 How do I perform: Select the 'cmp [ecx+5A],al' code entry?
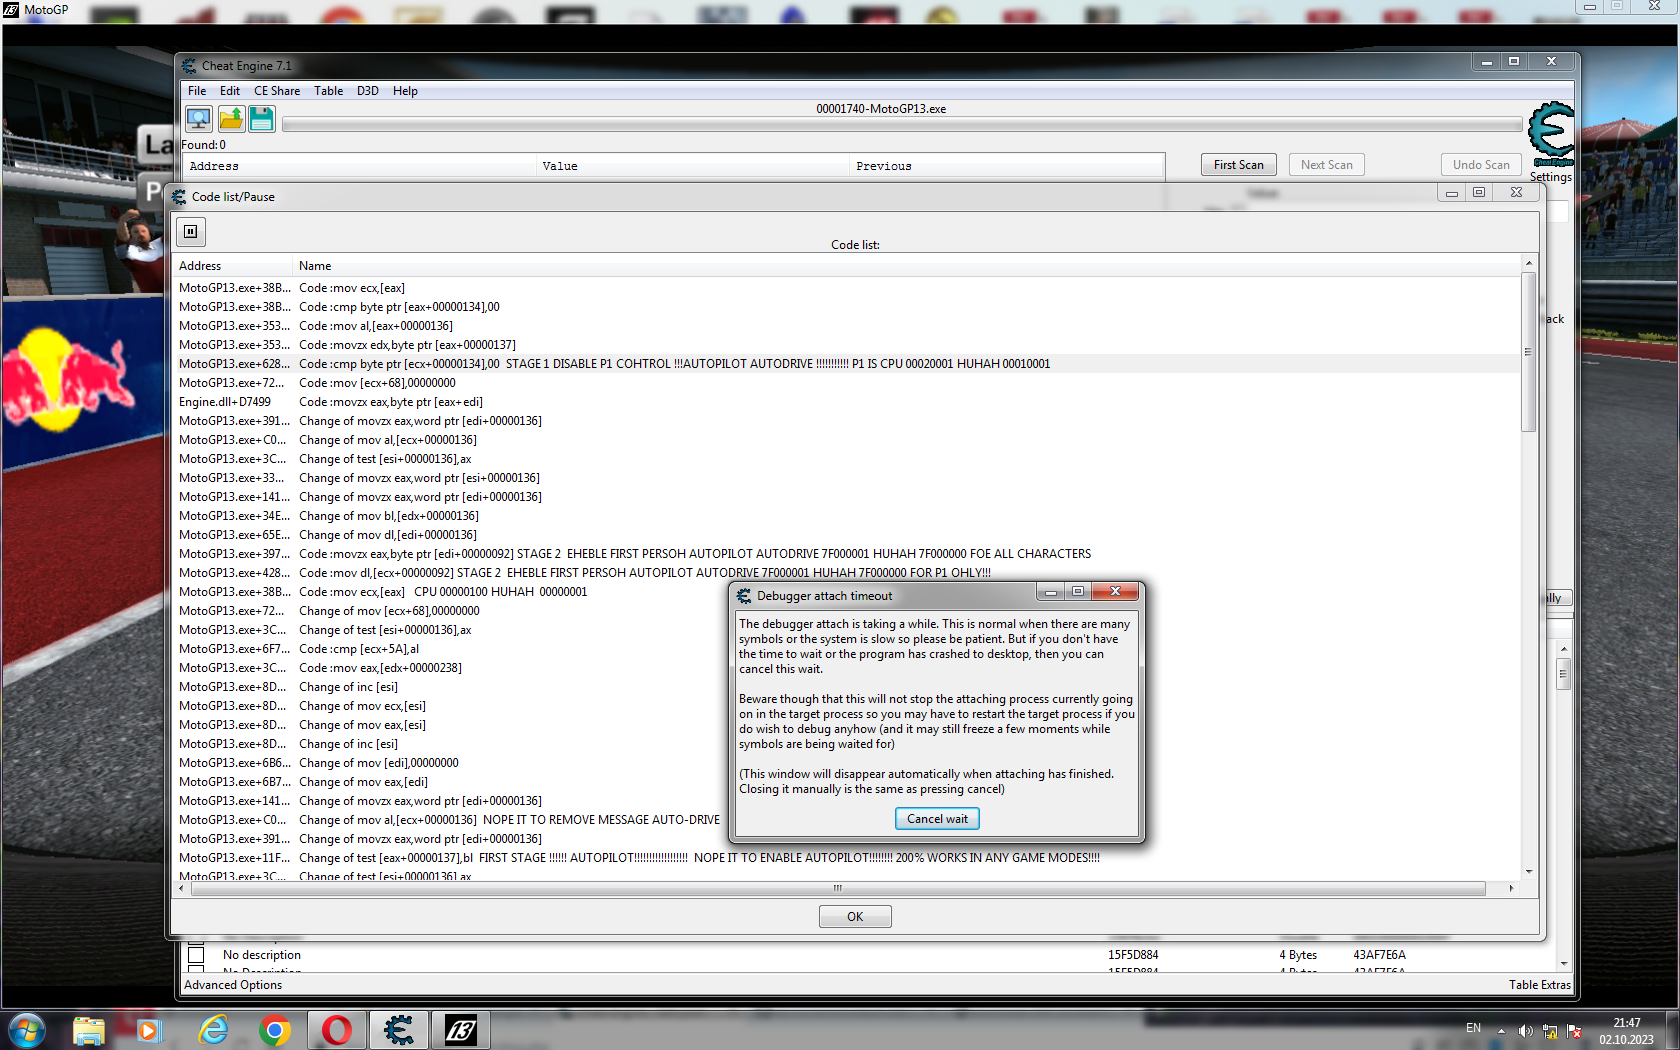[848, 649]
